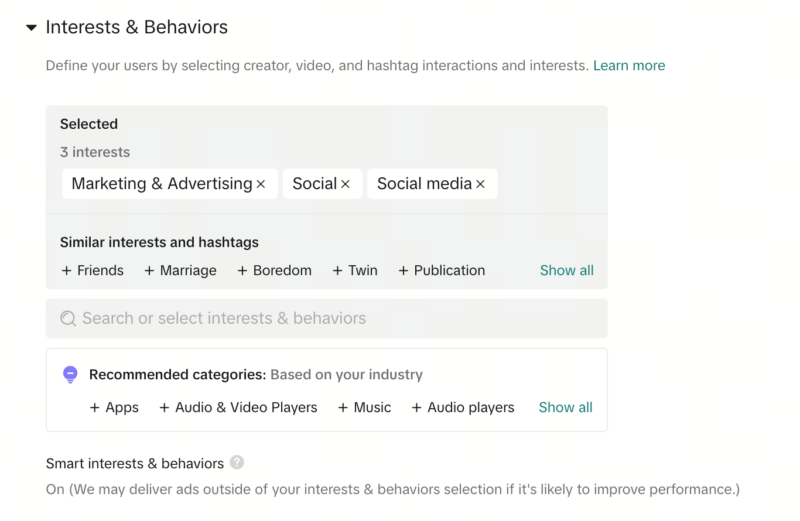Screen dimensions: 800x521
Task: Add the Marriage similar interest
Action: (x=180, y=270)
